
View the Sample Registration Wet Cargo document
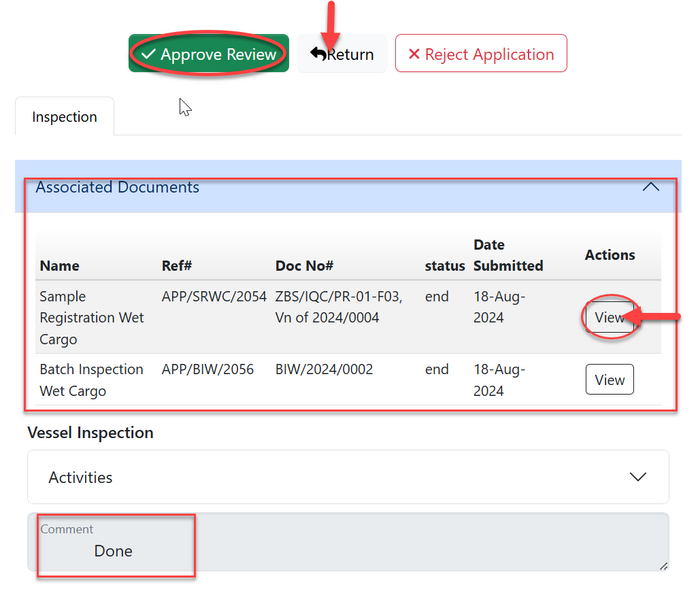609,318
